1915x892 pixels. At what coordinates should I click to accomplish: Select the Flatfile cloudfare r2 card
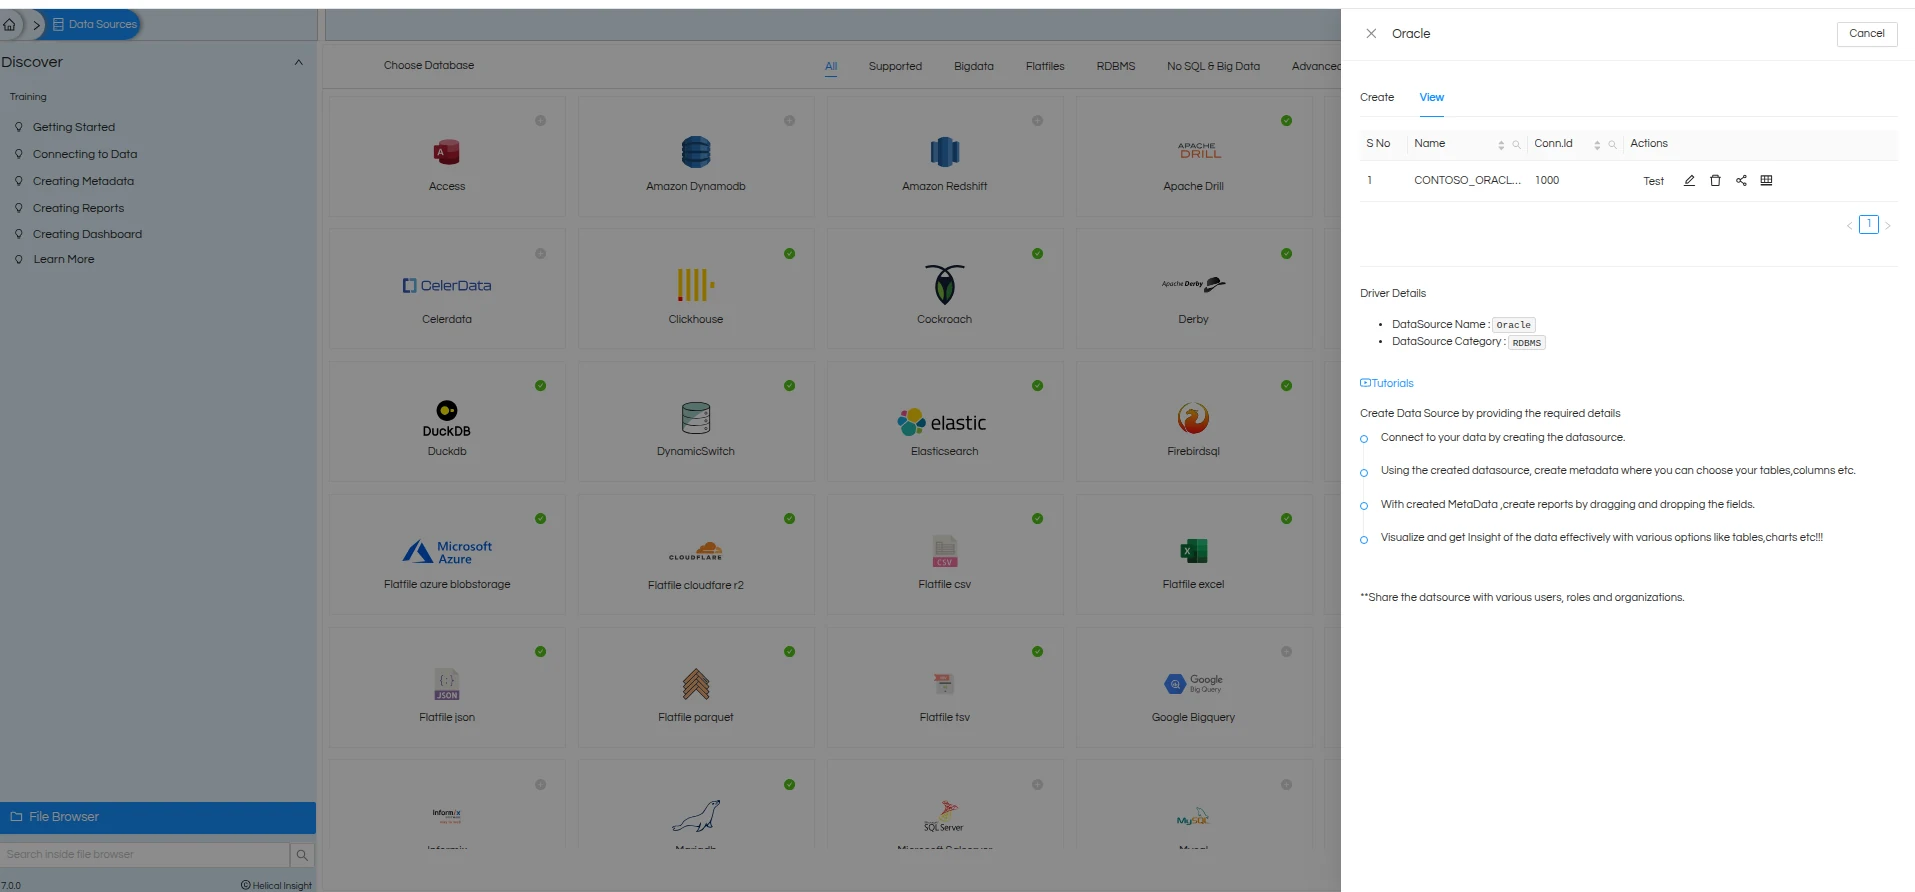[x=696, y=555]
